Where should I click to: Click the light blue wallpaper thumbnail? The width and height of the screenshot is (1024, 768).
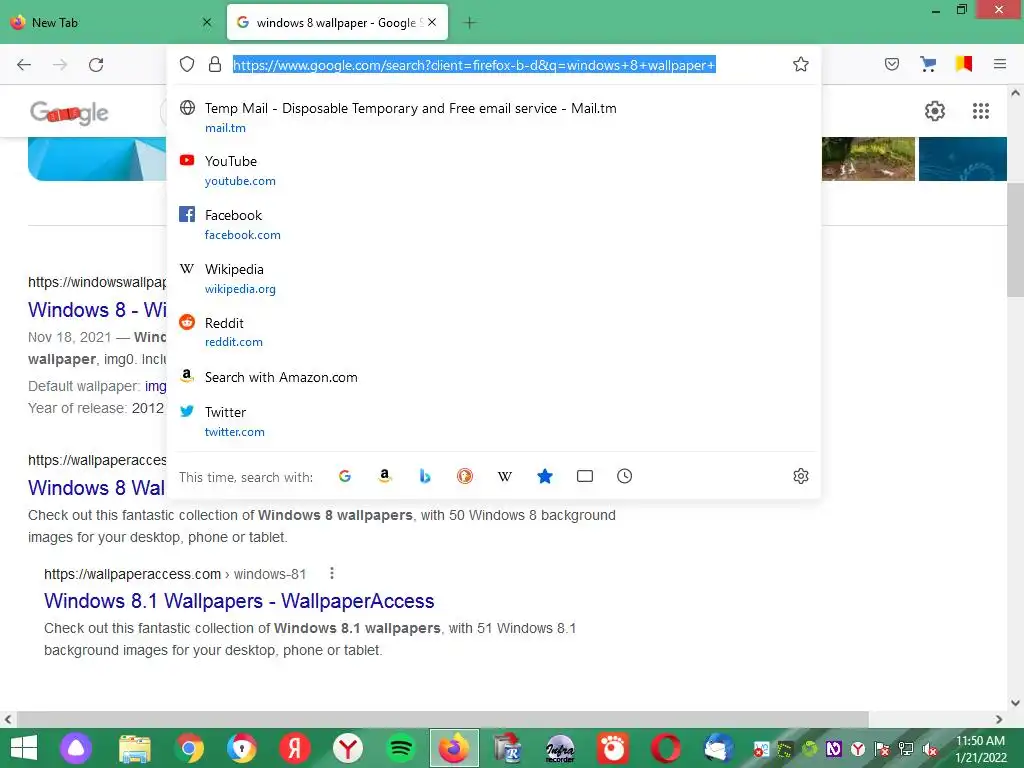click(x=97, y=159)
